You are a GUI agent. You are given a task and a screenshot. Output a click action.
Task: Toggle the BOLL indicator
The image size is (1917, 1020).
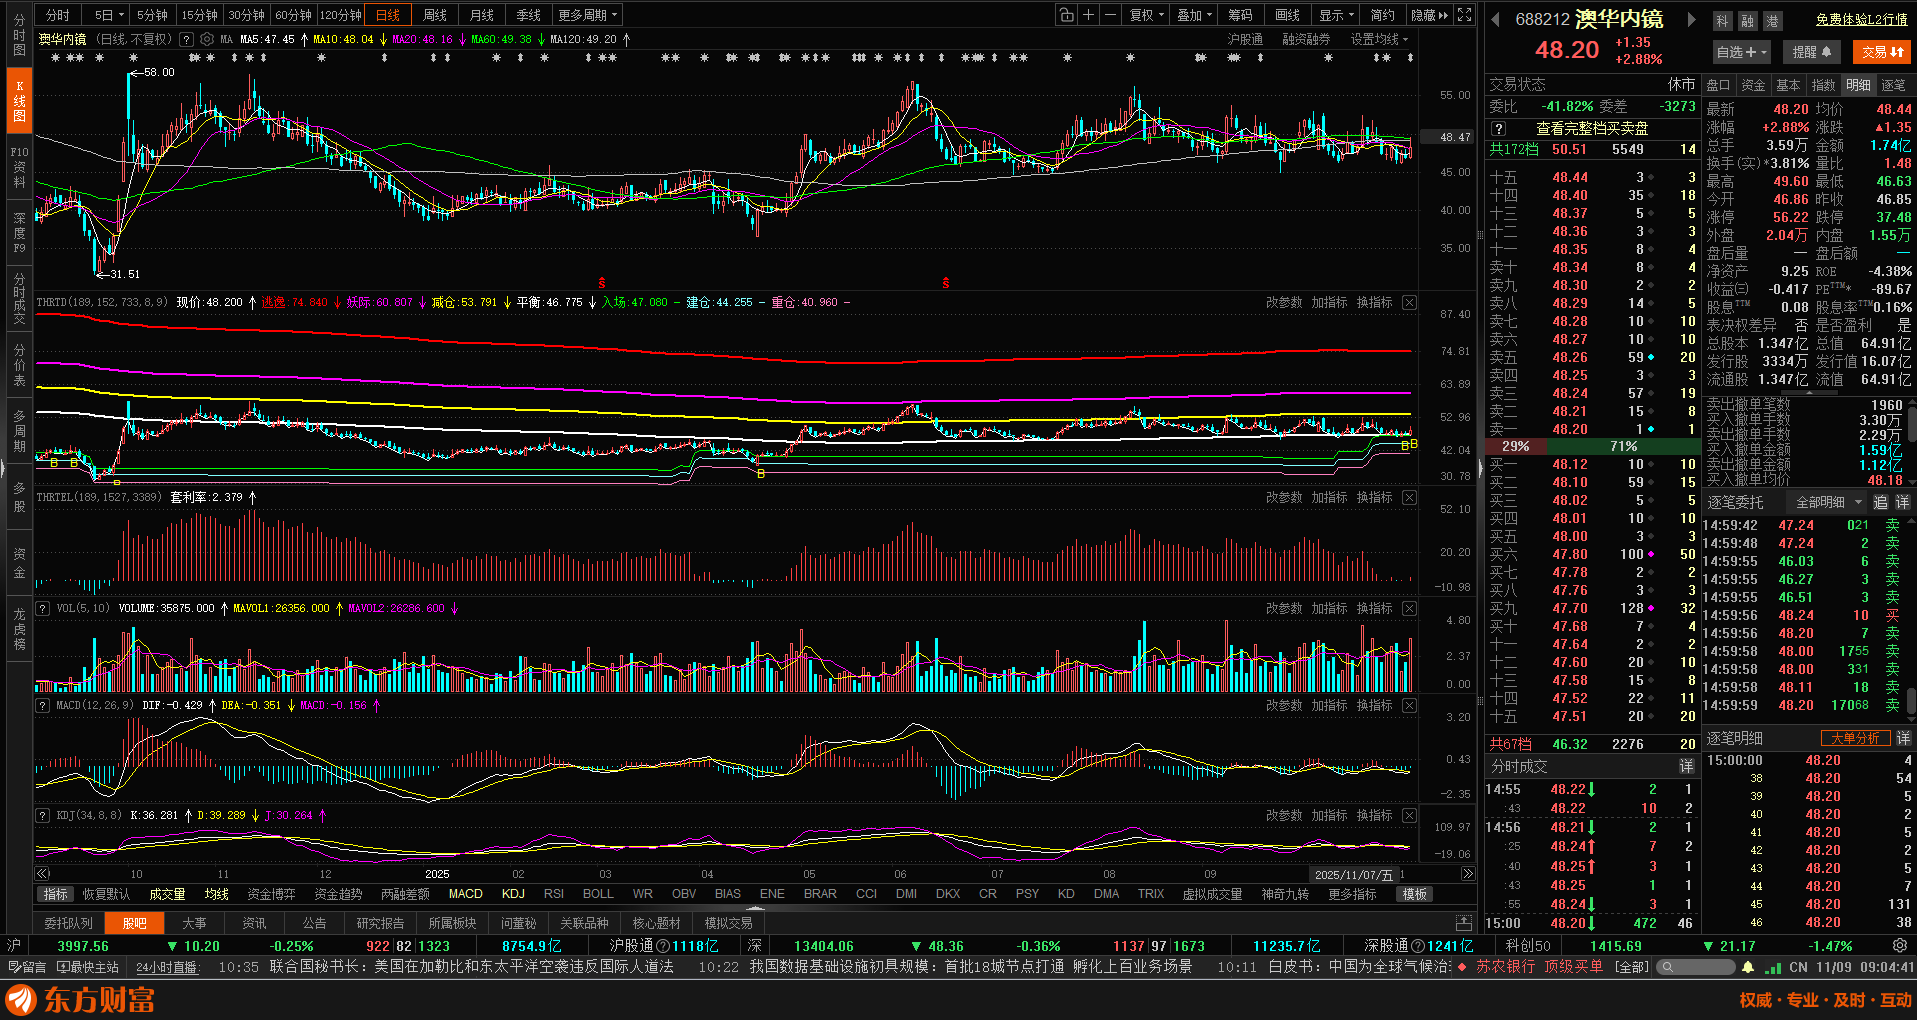point(598,894)
